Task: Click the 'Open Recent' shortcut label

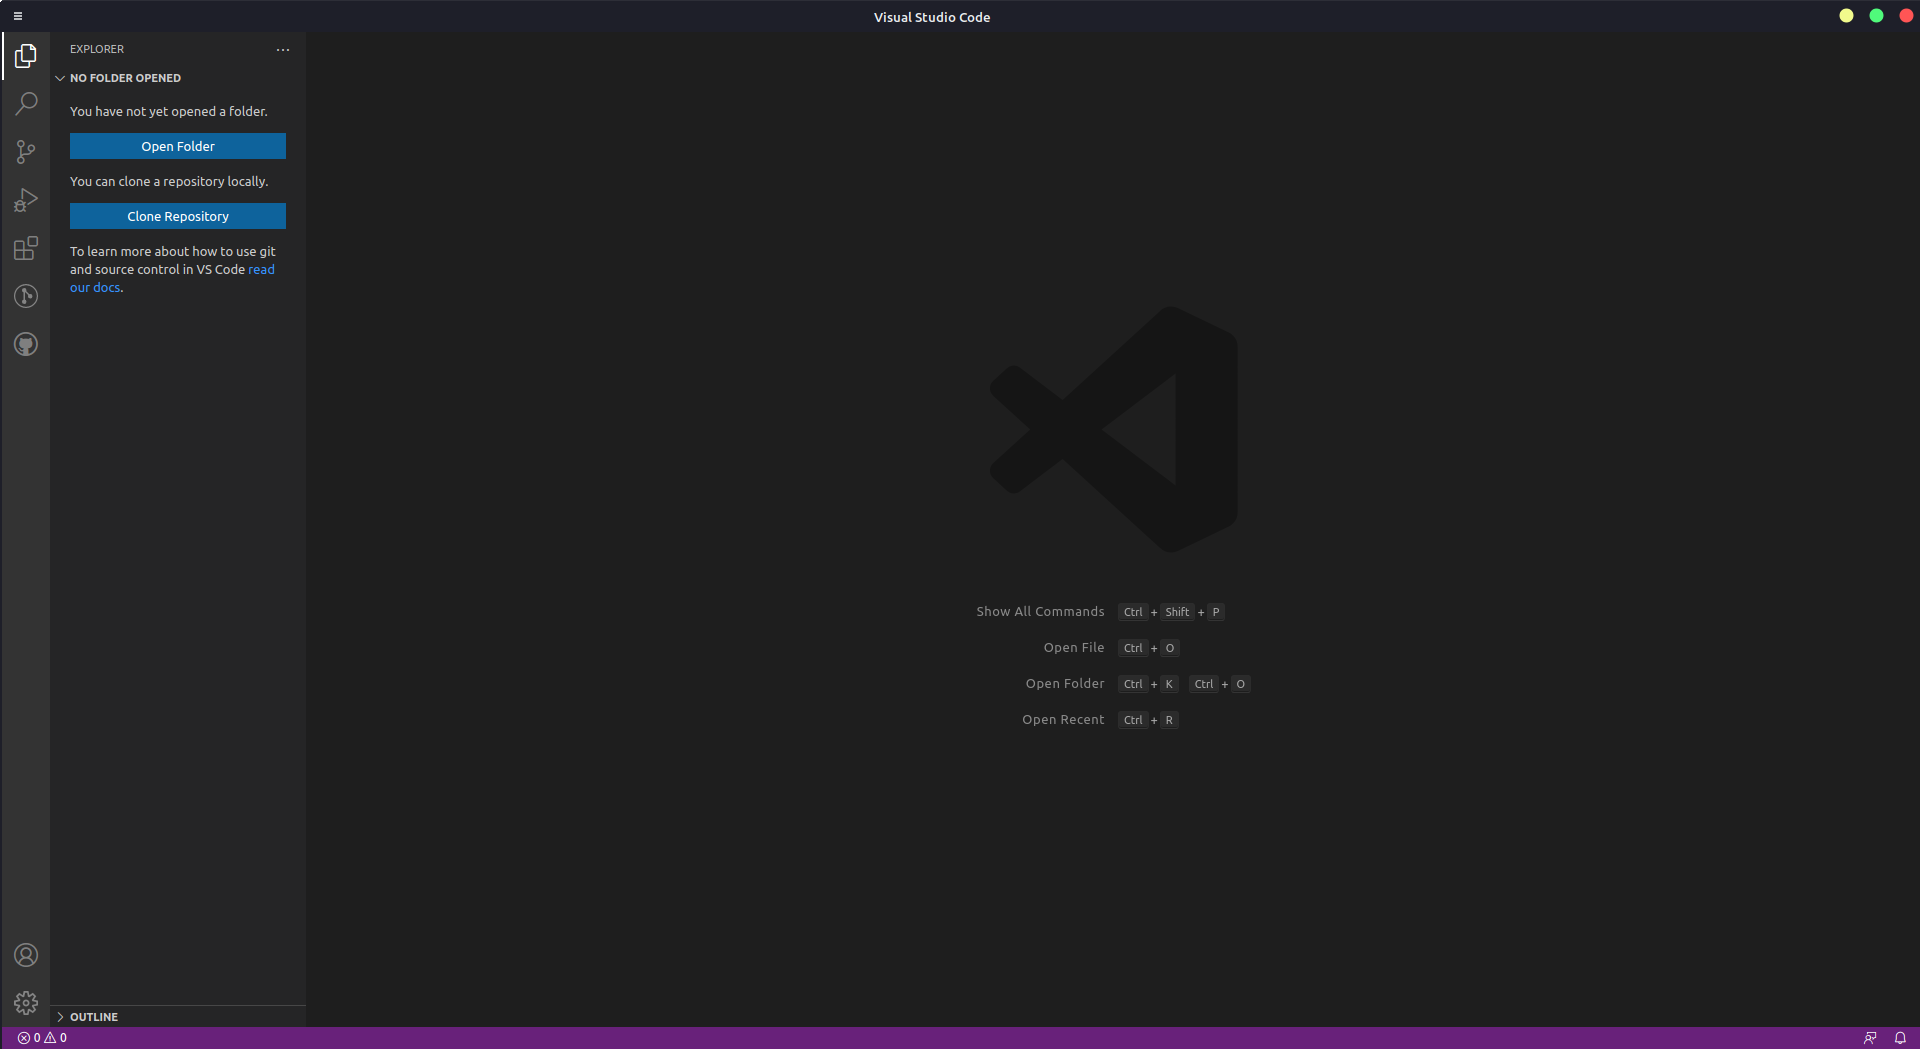Action: tap(1063, 720)
